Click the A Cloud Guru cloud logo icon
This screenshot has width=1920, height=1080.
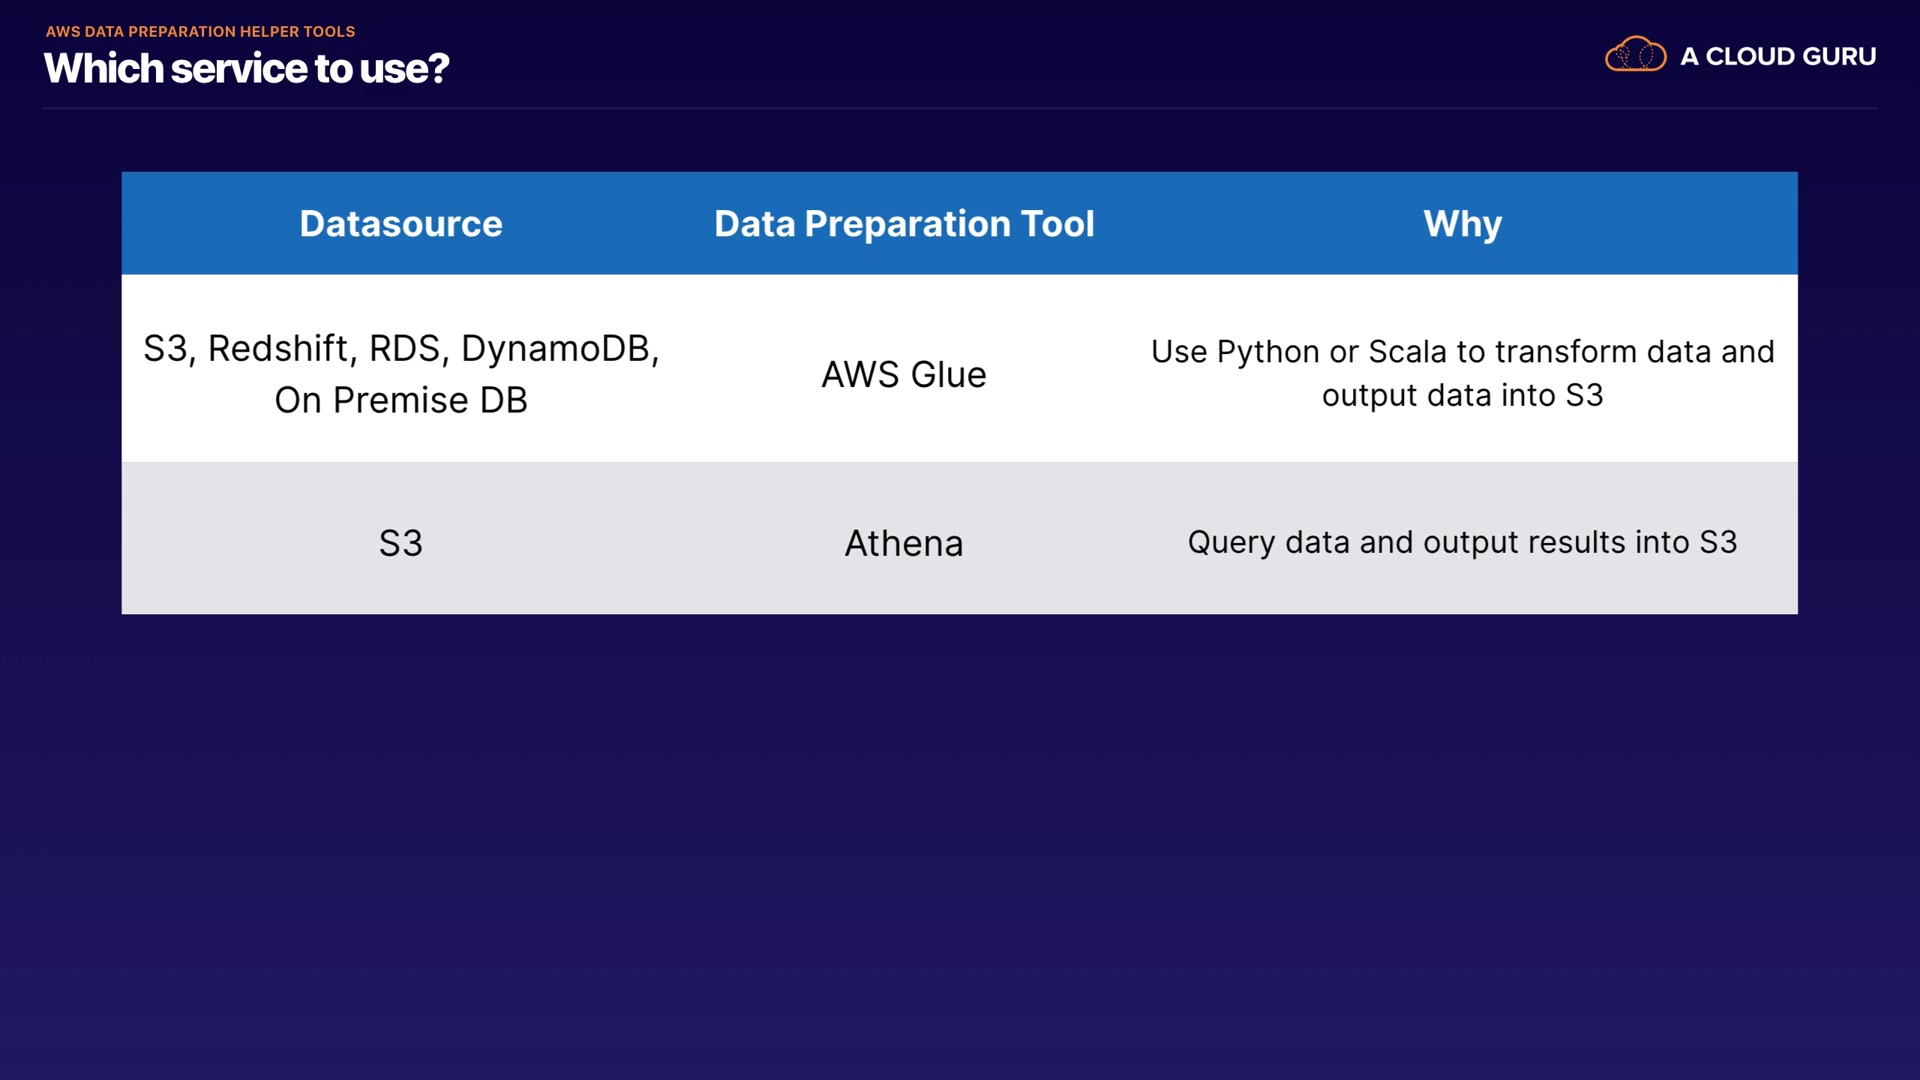click(1635, 55)
